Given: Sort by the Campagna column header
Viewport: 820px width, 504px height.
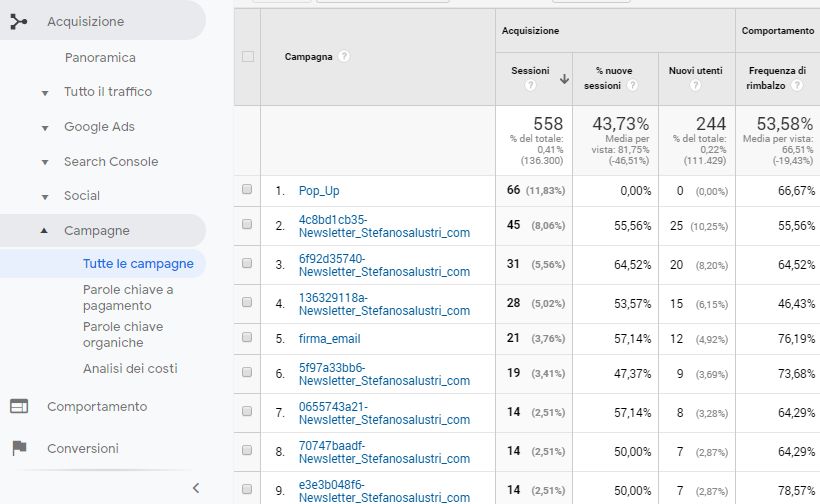Looking at the screenshot, I should 309,56.
